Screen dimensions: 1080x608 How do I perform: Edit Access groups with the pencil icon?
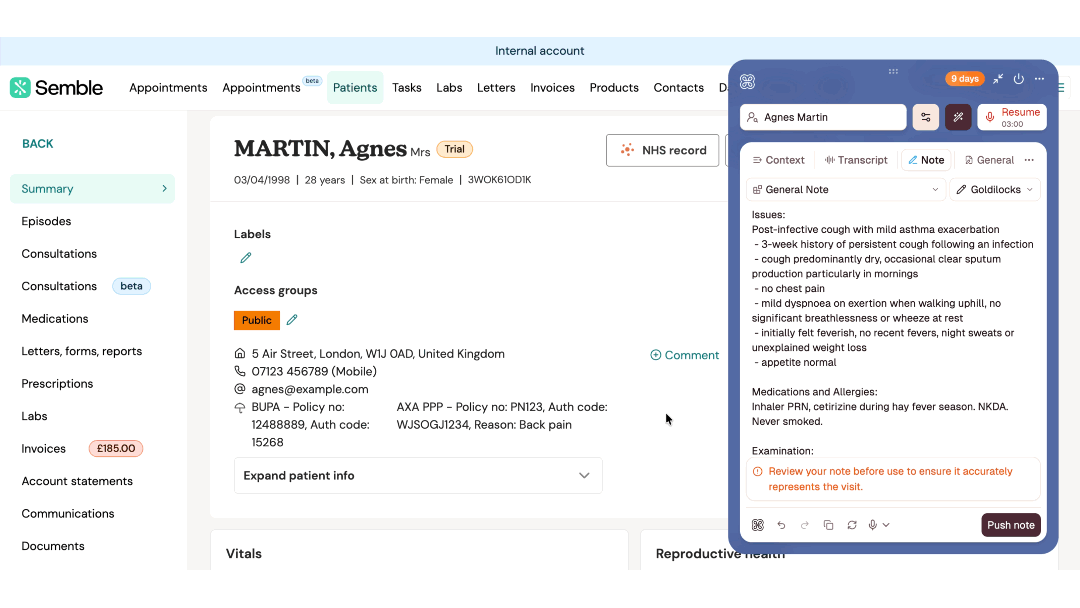tap(292, 319)
